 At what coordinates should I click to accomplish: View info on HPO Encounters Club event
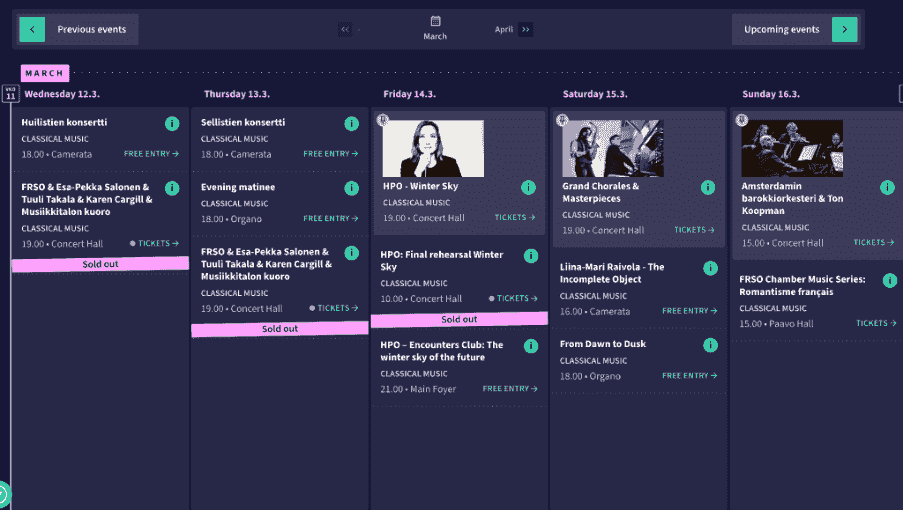coord(530,346)
